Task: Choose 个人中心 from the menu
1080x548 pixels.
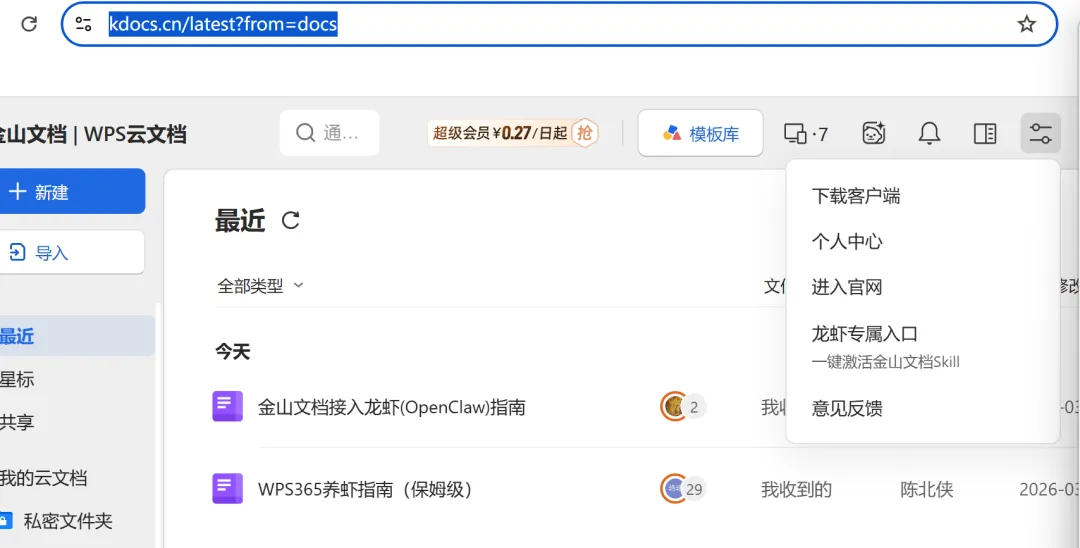Action: click(x=847, y=242)
